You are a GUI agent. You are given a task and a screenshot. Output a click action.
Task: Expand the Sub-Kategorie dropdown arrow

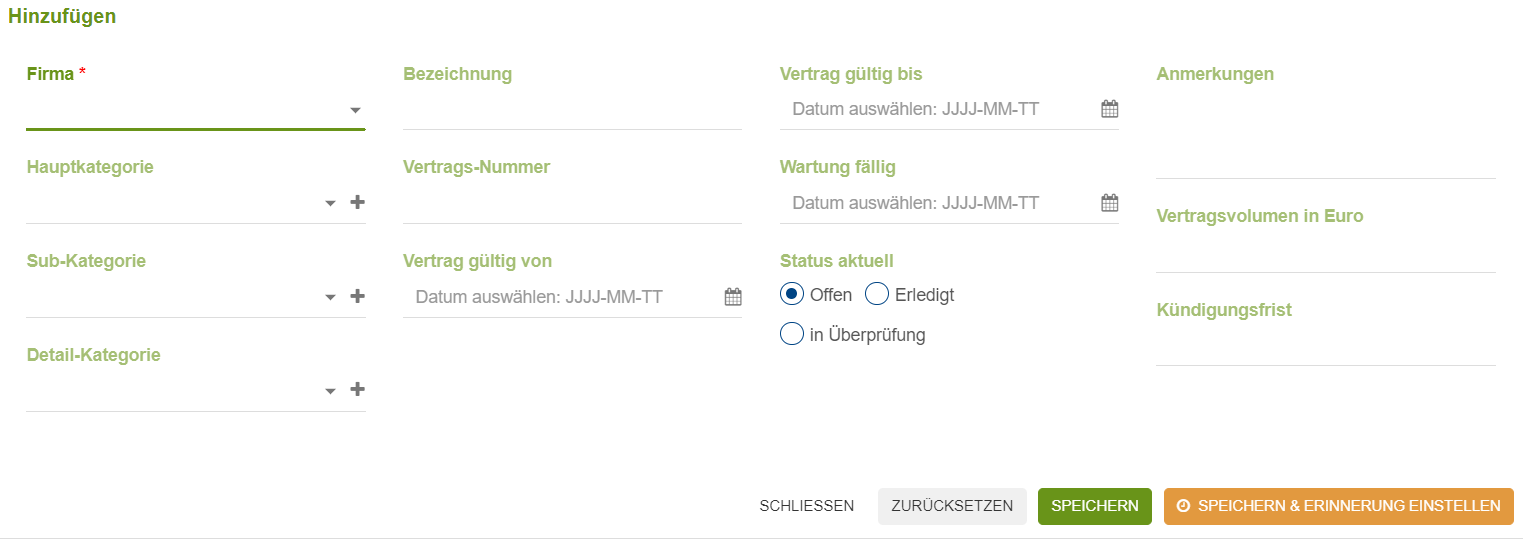pyautogui.click(x=330, y=298)
